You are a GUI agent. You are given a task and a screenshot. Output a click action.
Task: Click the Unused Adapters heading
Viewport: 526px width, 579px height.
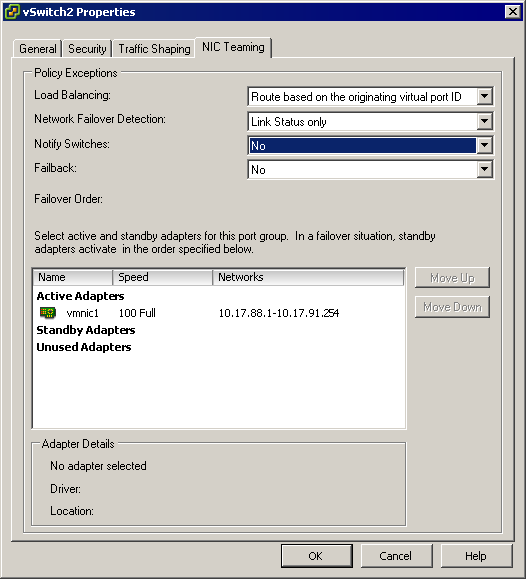point(84,347)
